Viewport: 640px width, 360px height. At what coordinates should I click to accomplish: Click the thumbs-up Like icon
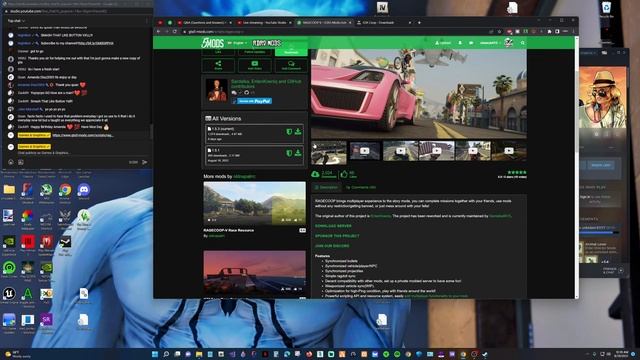tap(344, 174)
